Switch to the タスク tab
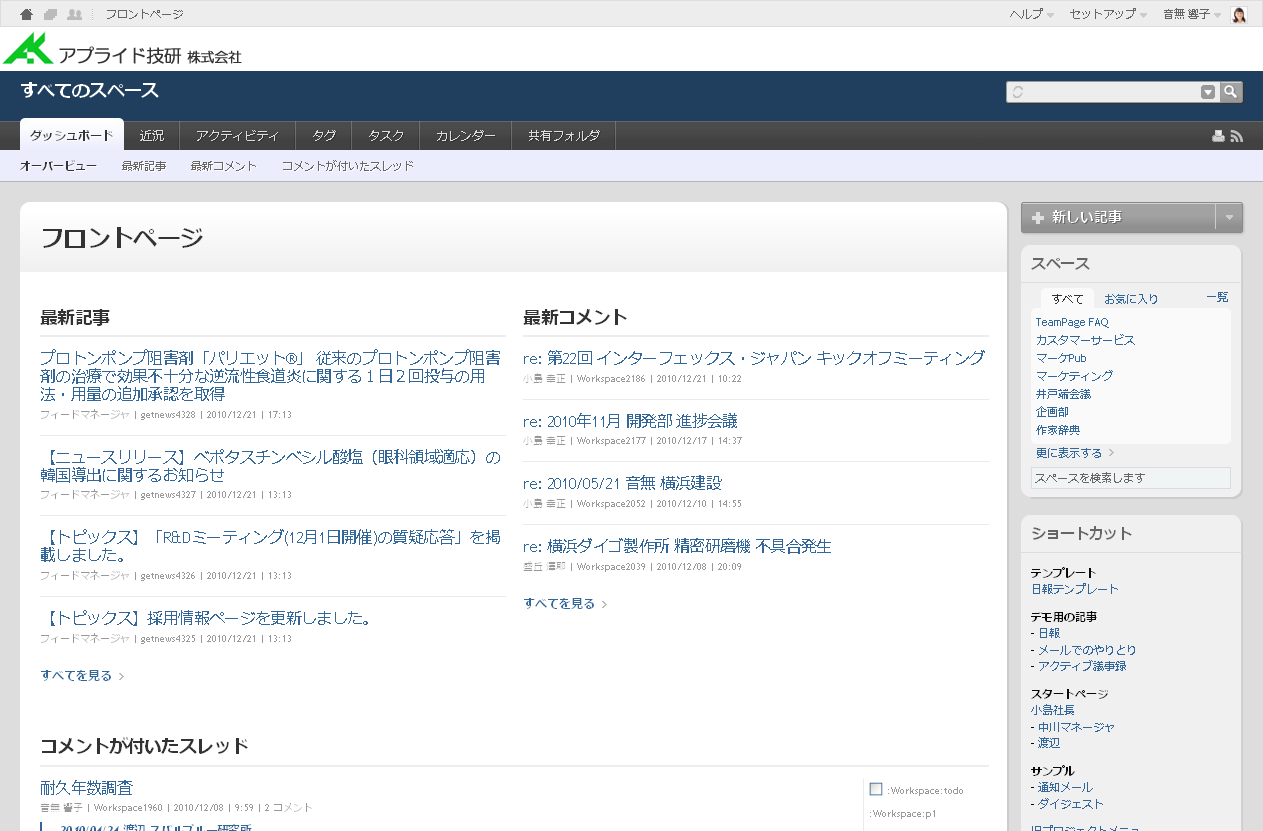The height and width of the screenshot is (831, 1263). tap(386, 136)
